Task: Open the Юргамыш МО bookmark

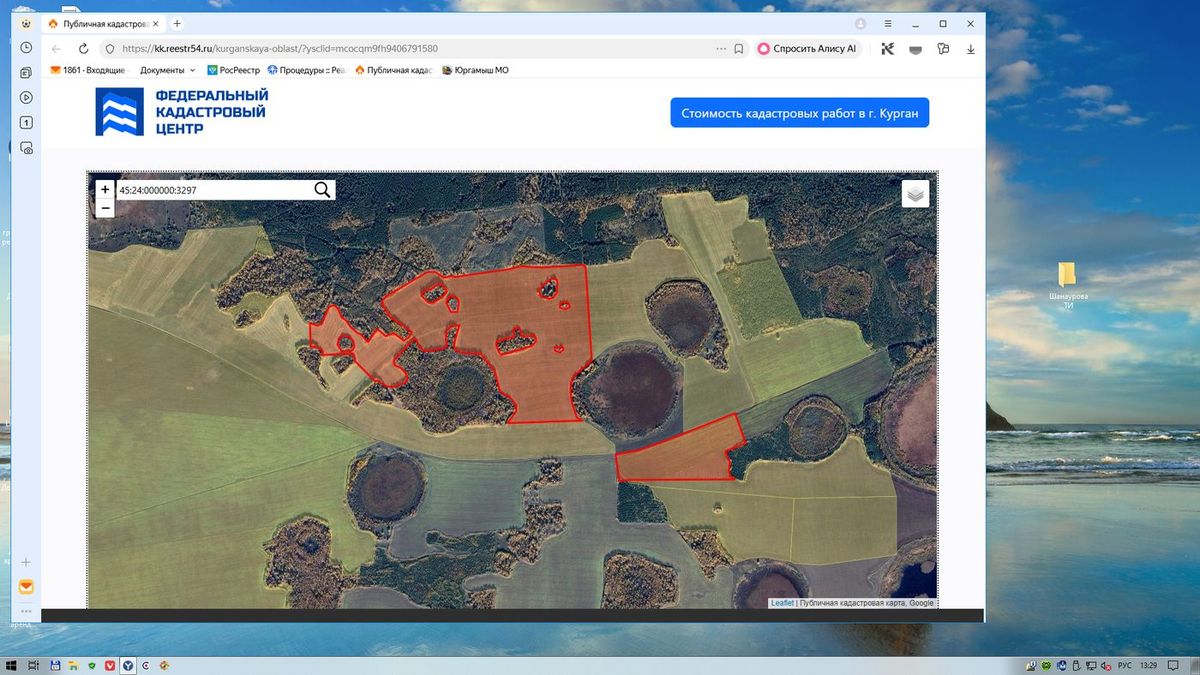Action: (x=475, y=70)
